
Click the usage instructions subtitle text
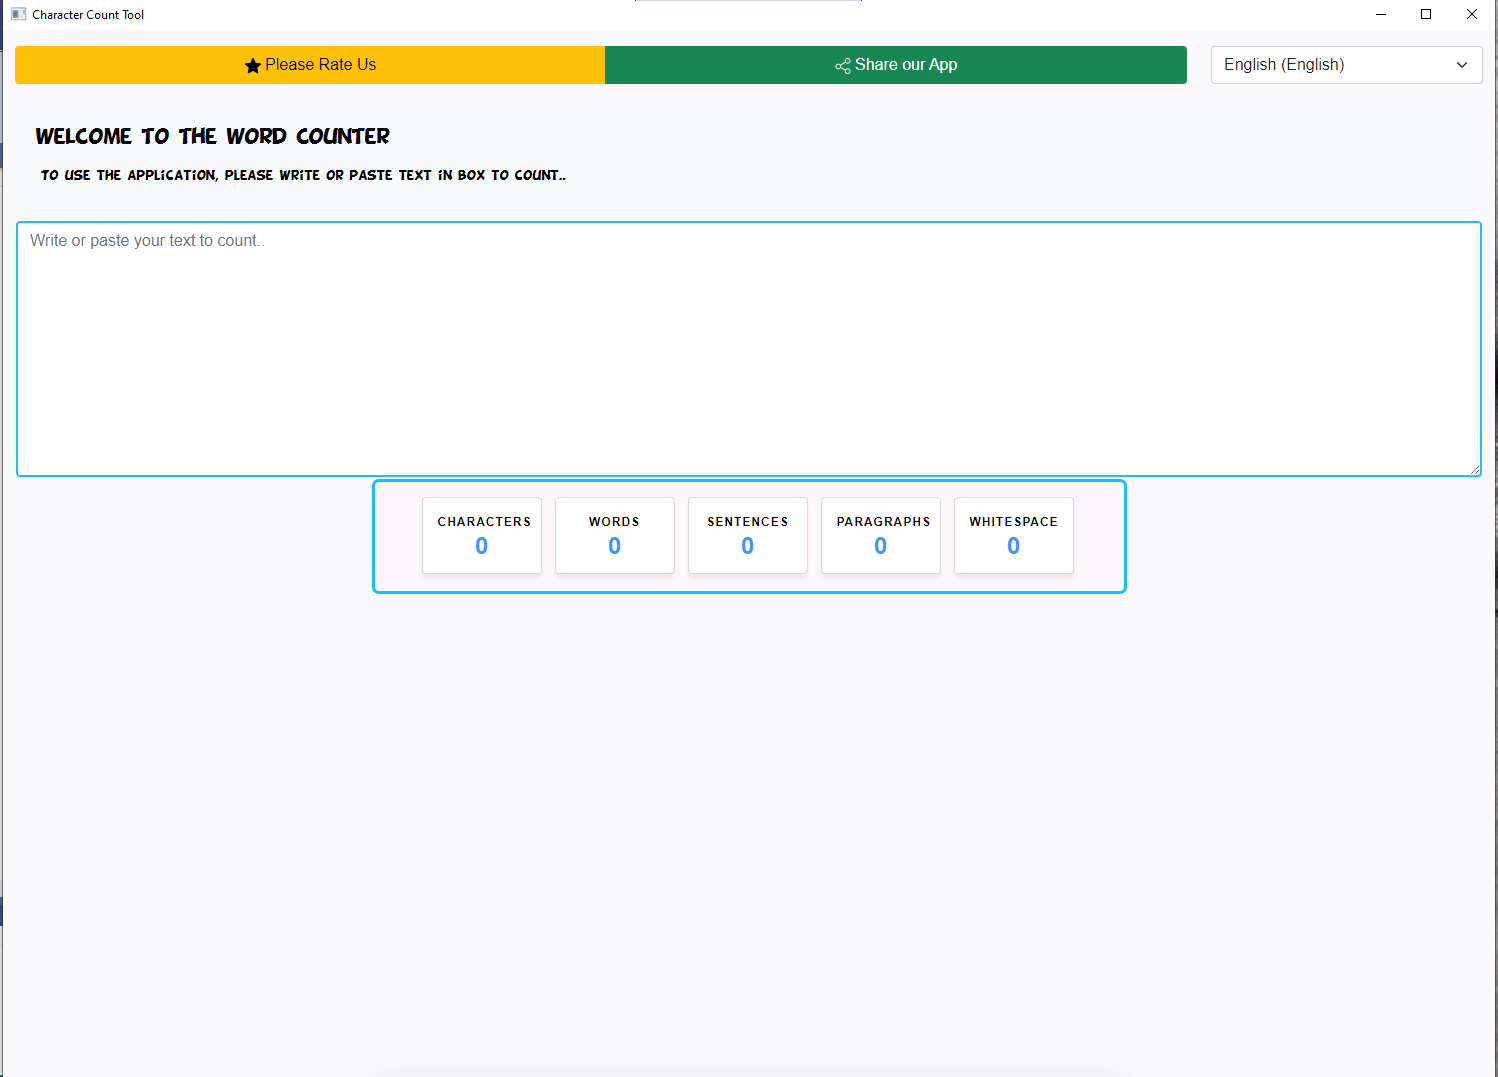[x=303, y=175]
